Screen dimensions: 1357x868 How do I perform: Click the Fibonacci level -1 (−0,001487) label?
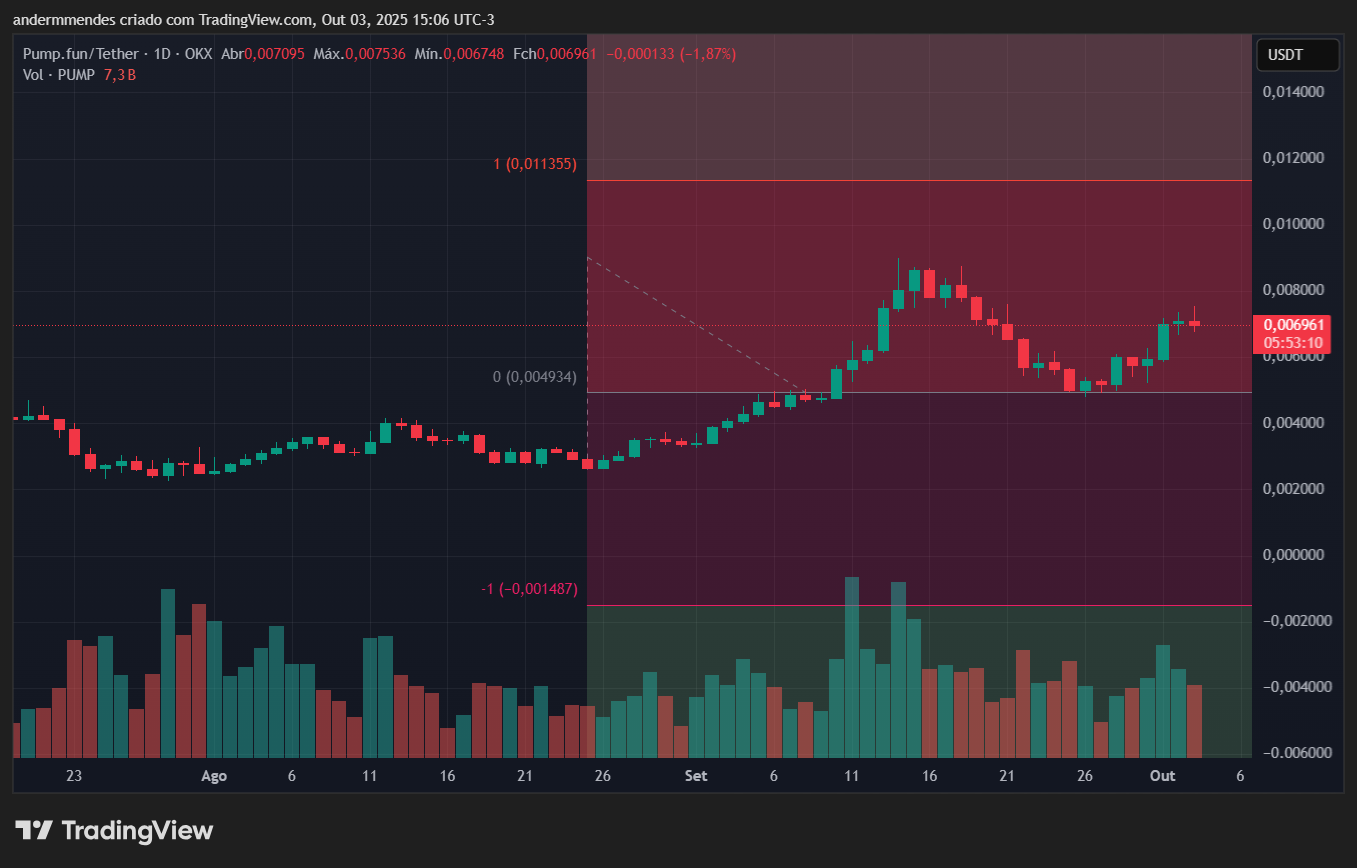(x=529, y=589)
